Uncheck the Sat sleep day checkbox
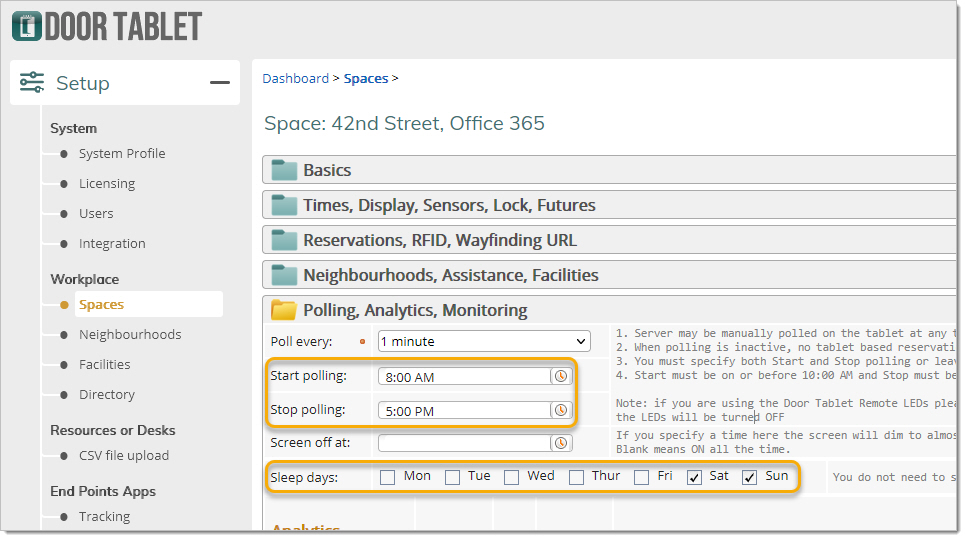The width and height of the screenshot is (965, 539). (695, 477)
